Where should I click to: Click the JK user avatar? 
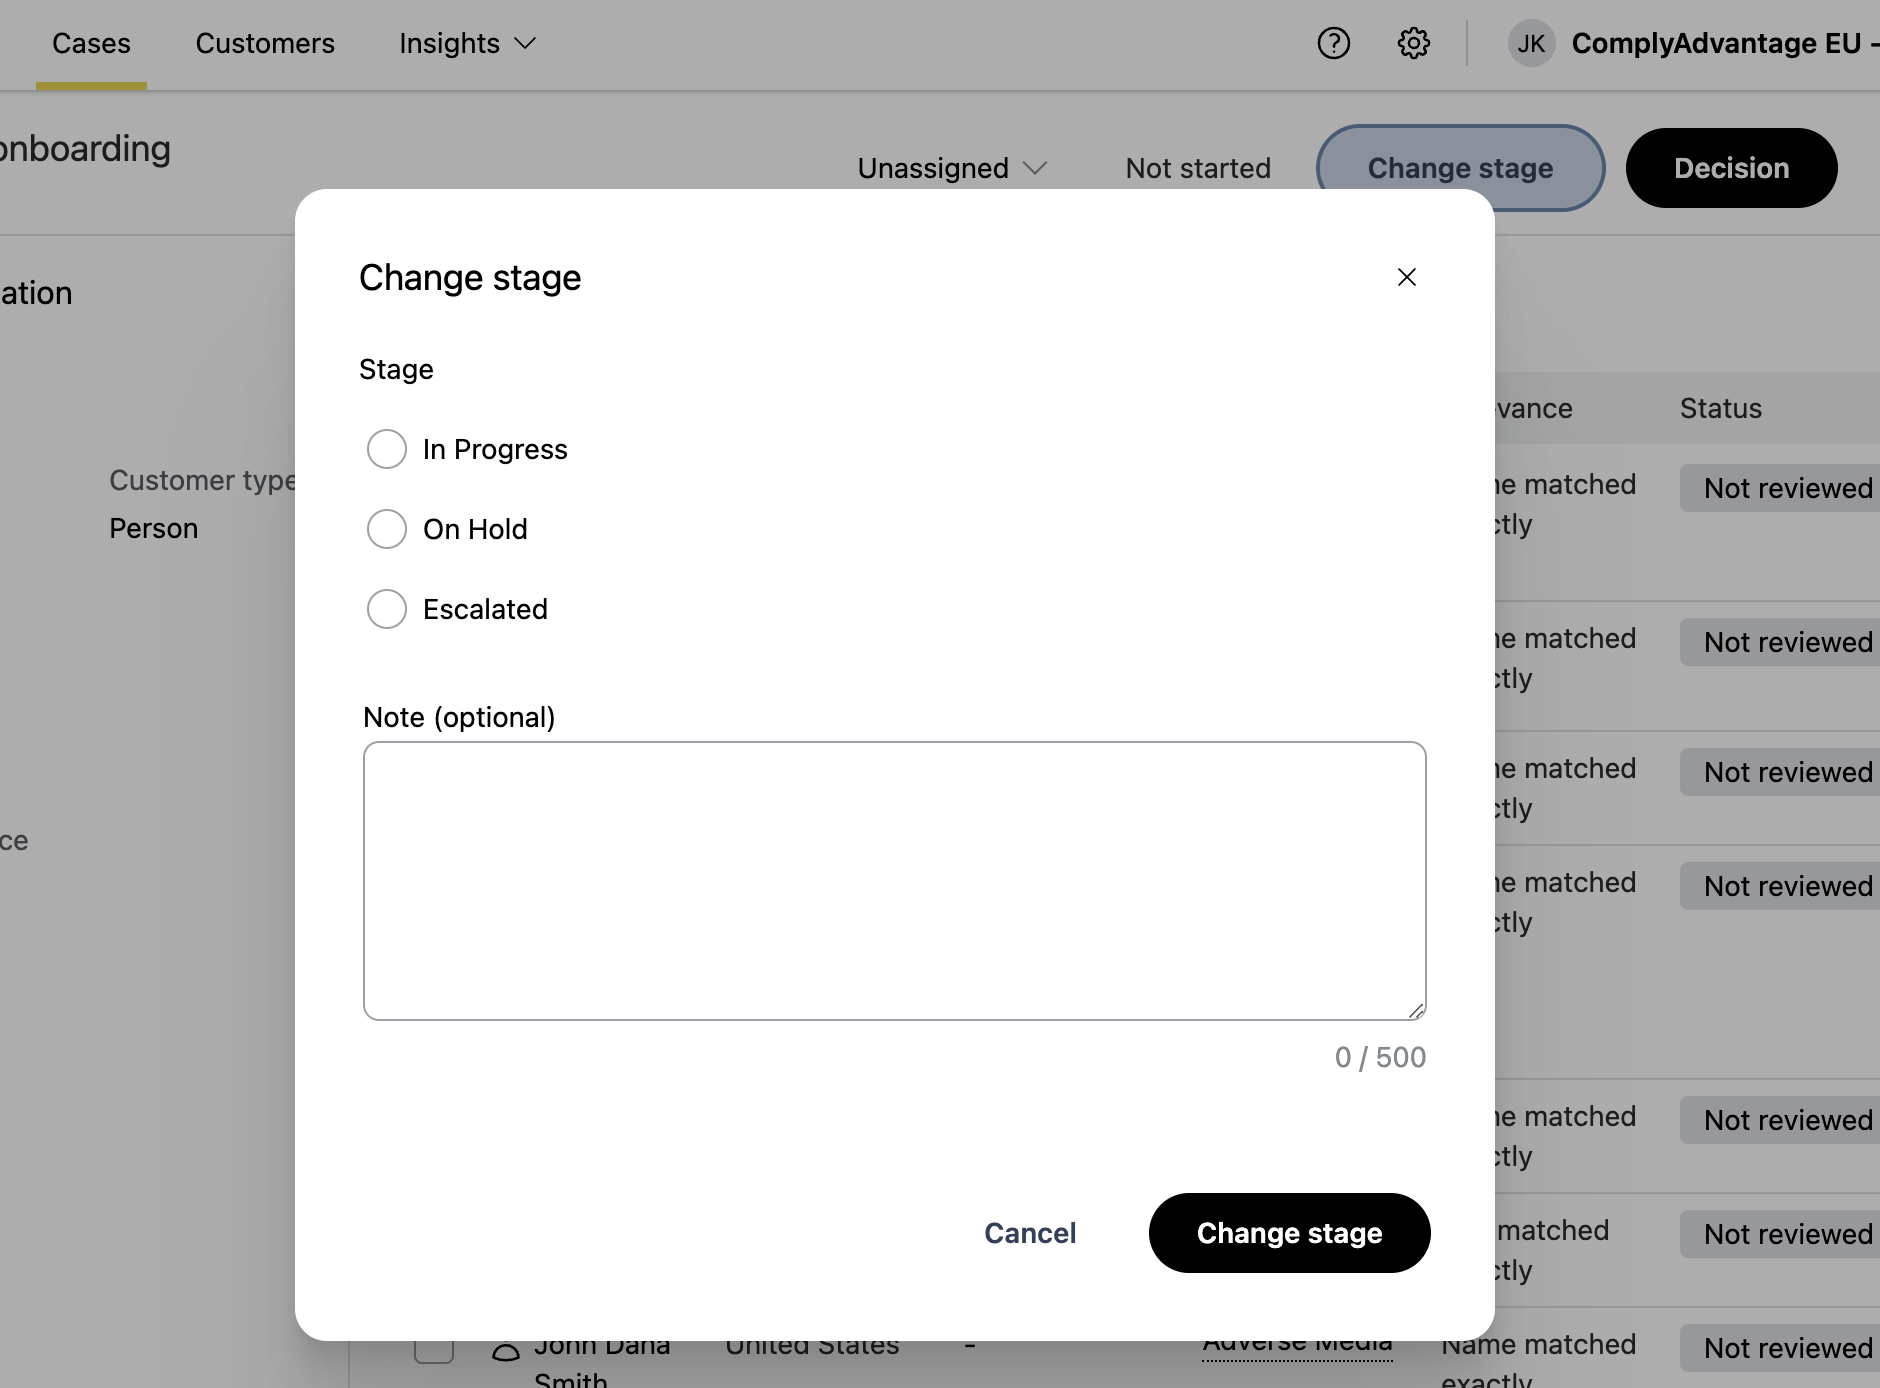click(x=1531, y=44)
